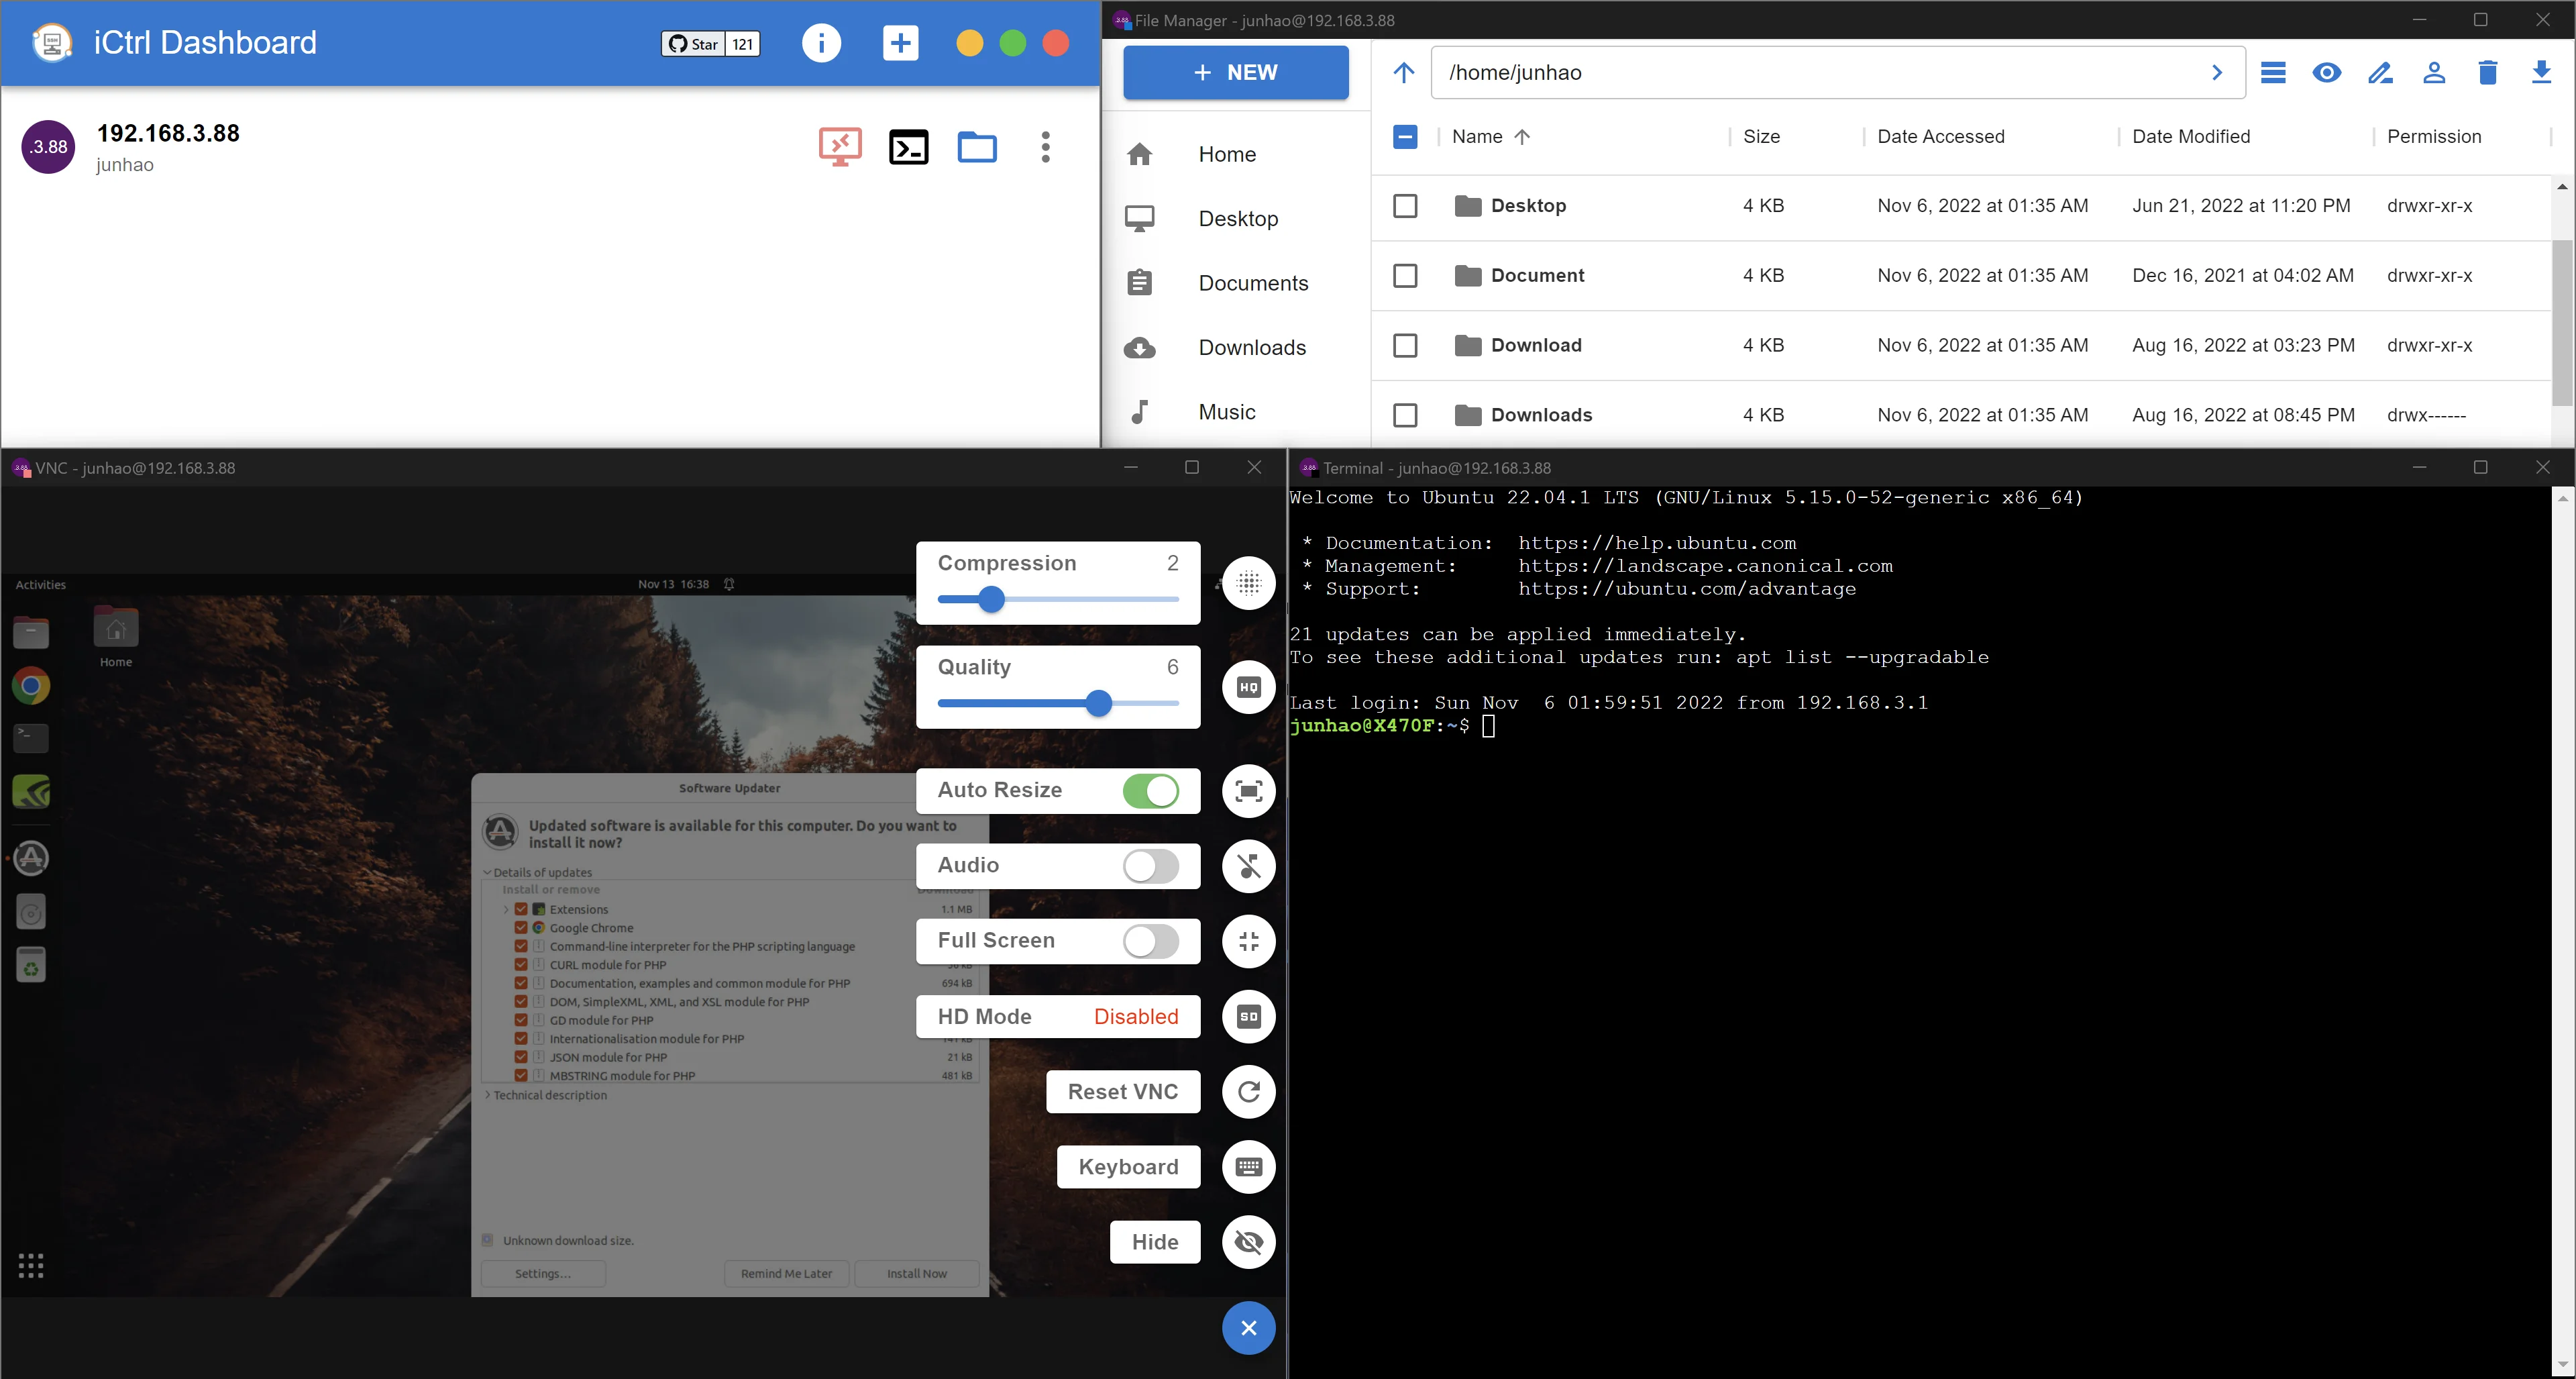Open Activities in the remote Ubuntu desktop
Image resolution: width=2576 pixels, height=1379 pixels.
click(x=39, y=585)
